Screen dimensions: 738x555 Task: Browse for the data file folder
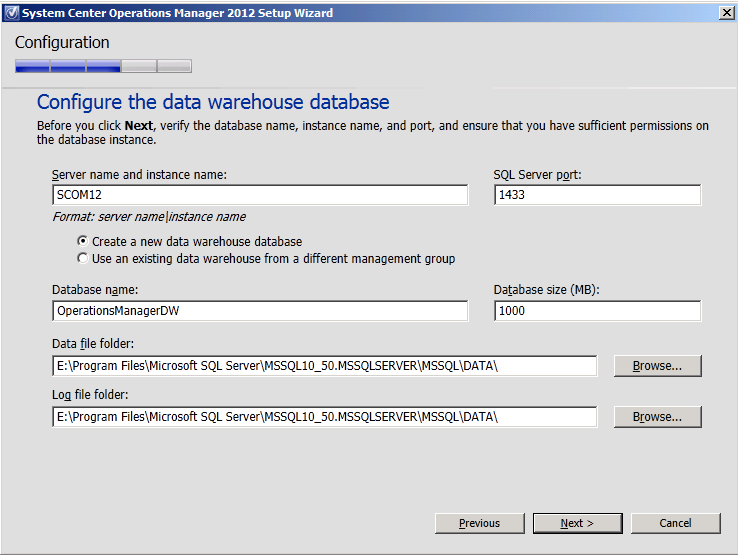(x=658, y=366)
